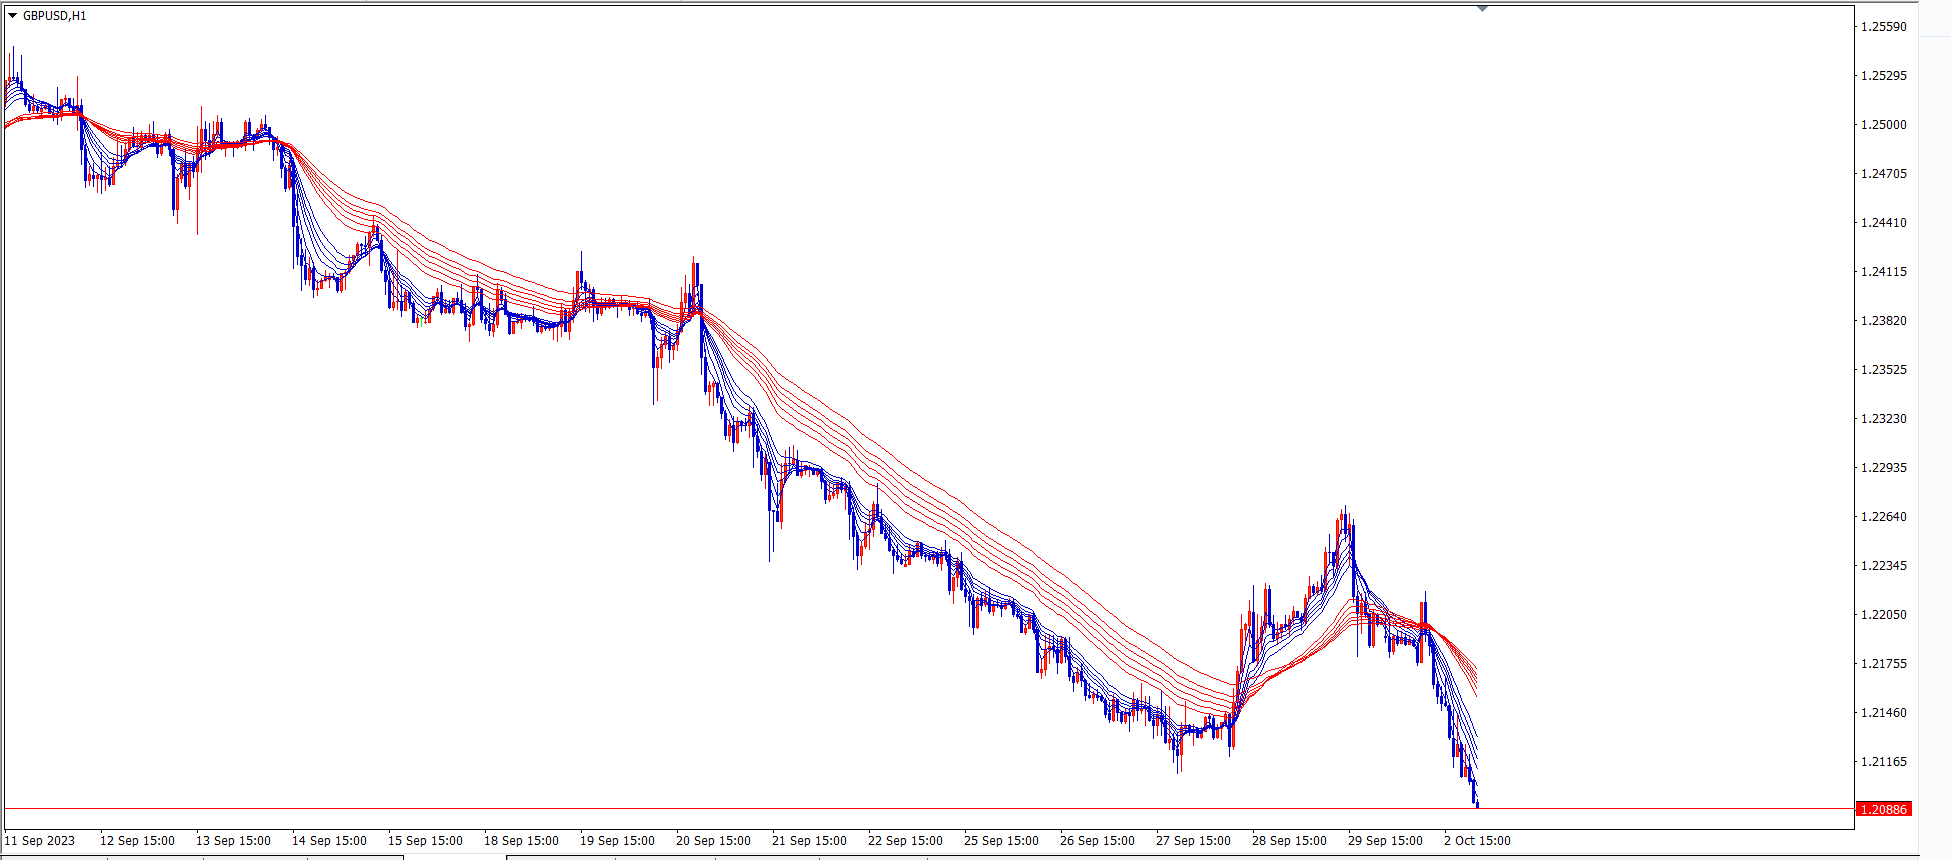Click the 2 Oct 15:00 time label

coord(1477,841)
